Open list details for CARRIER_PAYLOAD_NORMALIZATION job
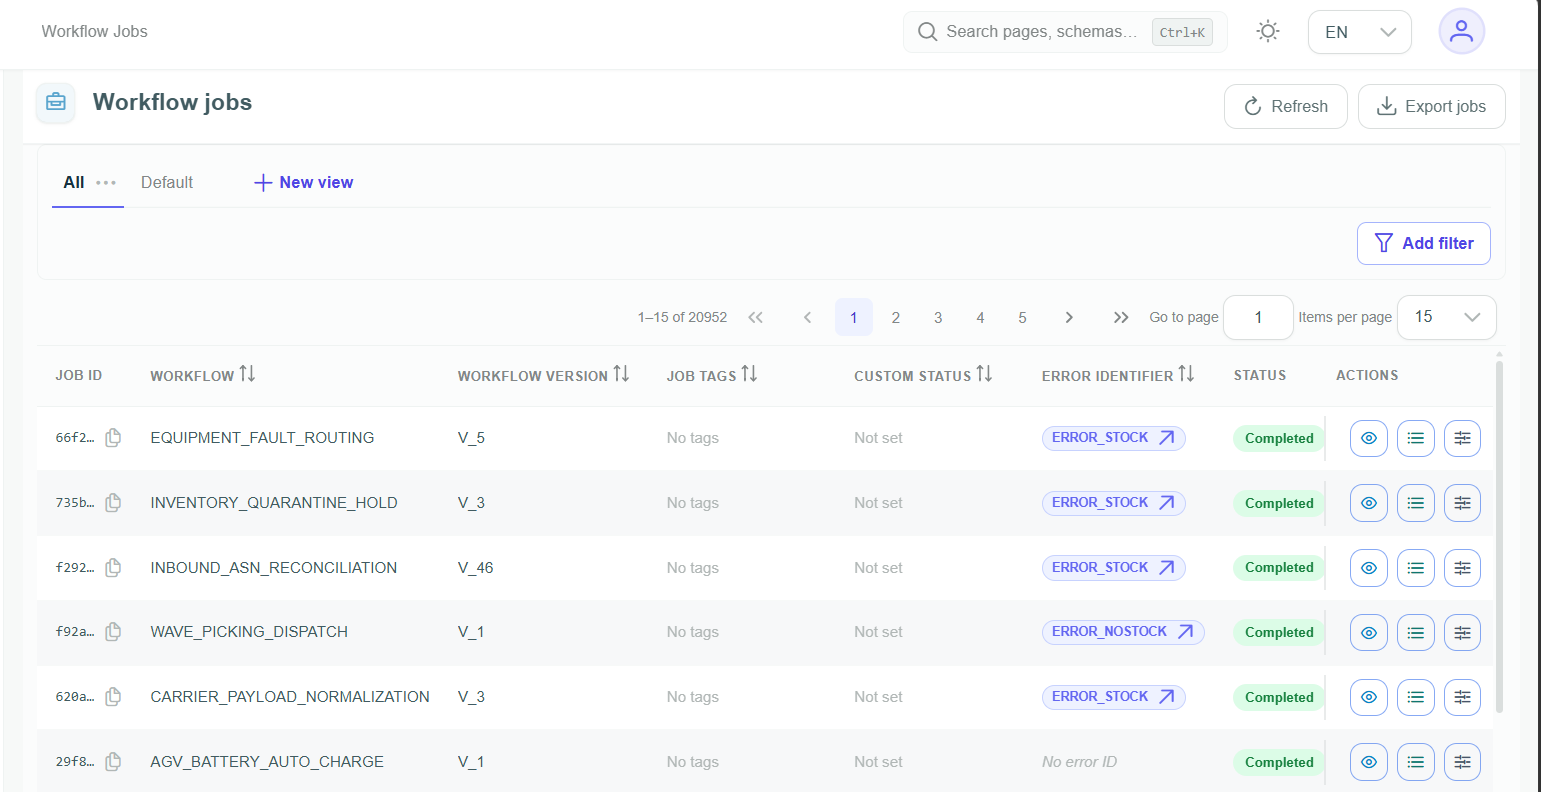Screen dimensions: 1541x792 tap(1416, 697)
